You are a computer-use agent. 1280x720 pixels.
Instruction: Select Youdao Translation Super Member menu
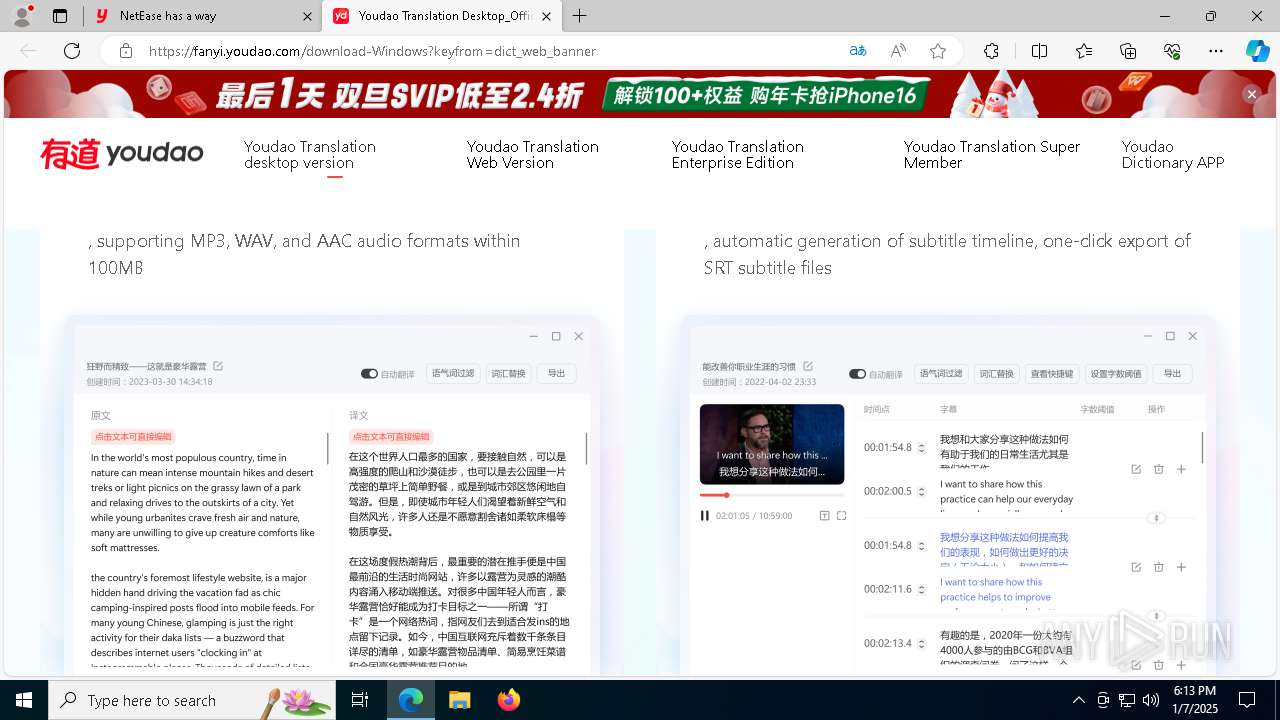(x=992, y=155)
